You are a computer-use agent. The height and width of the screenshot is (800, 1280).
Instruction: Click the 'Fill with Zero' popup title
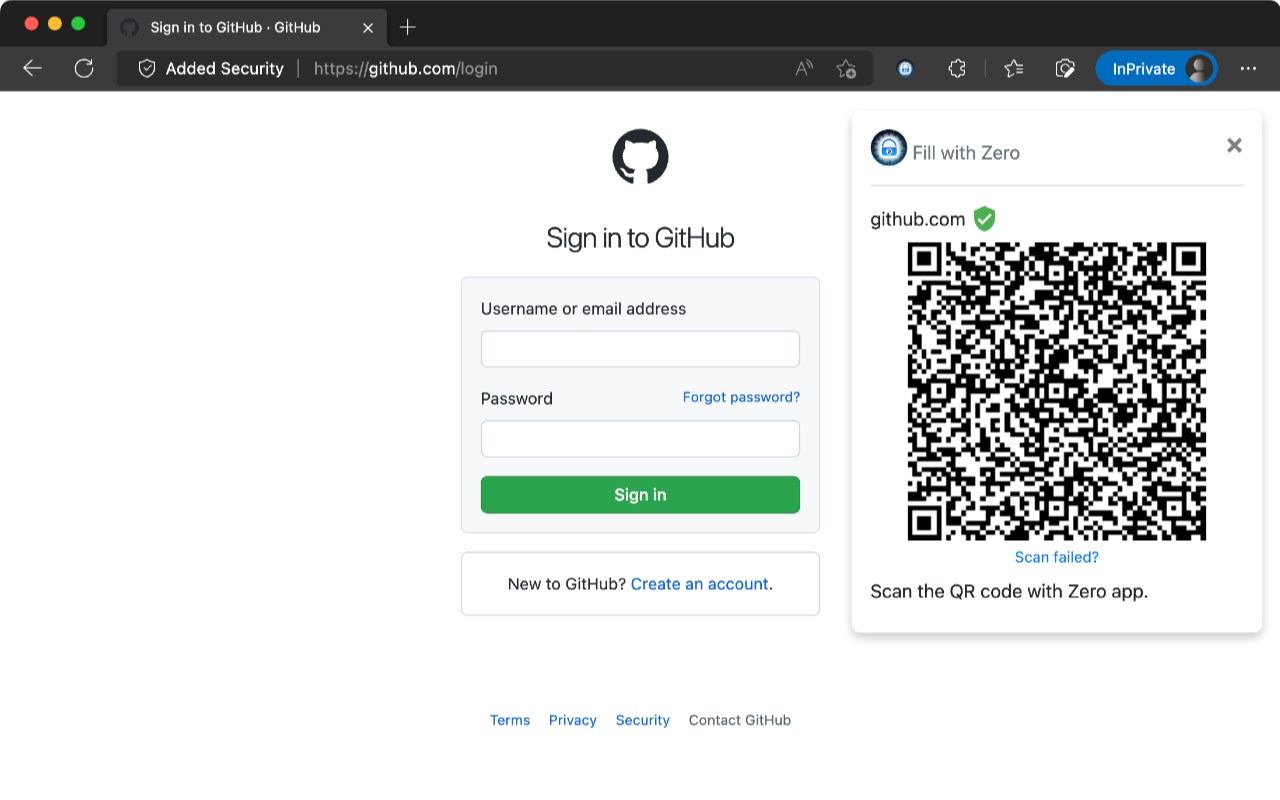click(x=966, y=153)
